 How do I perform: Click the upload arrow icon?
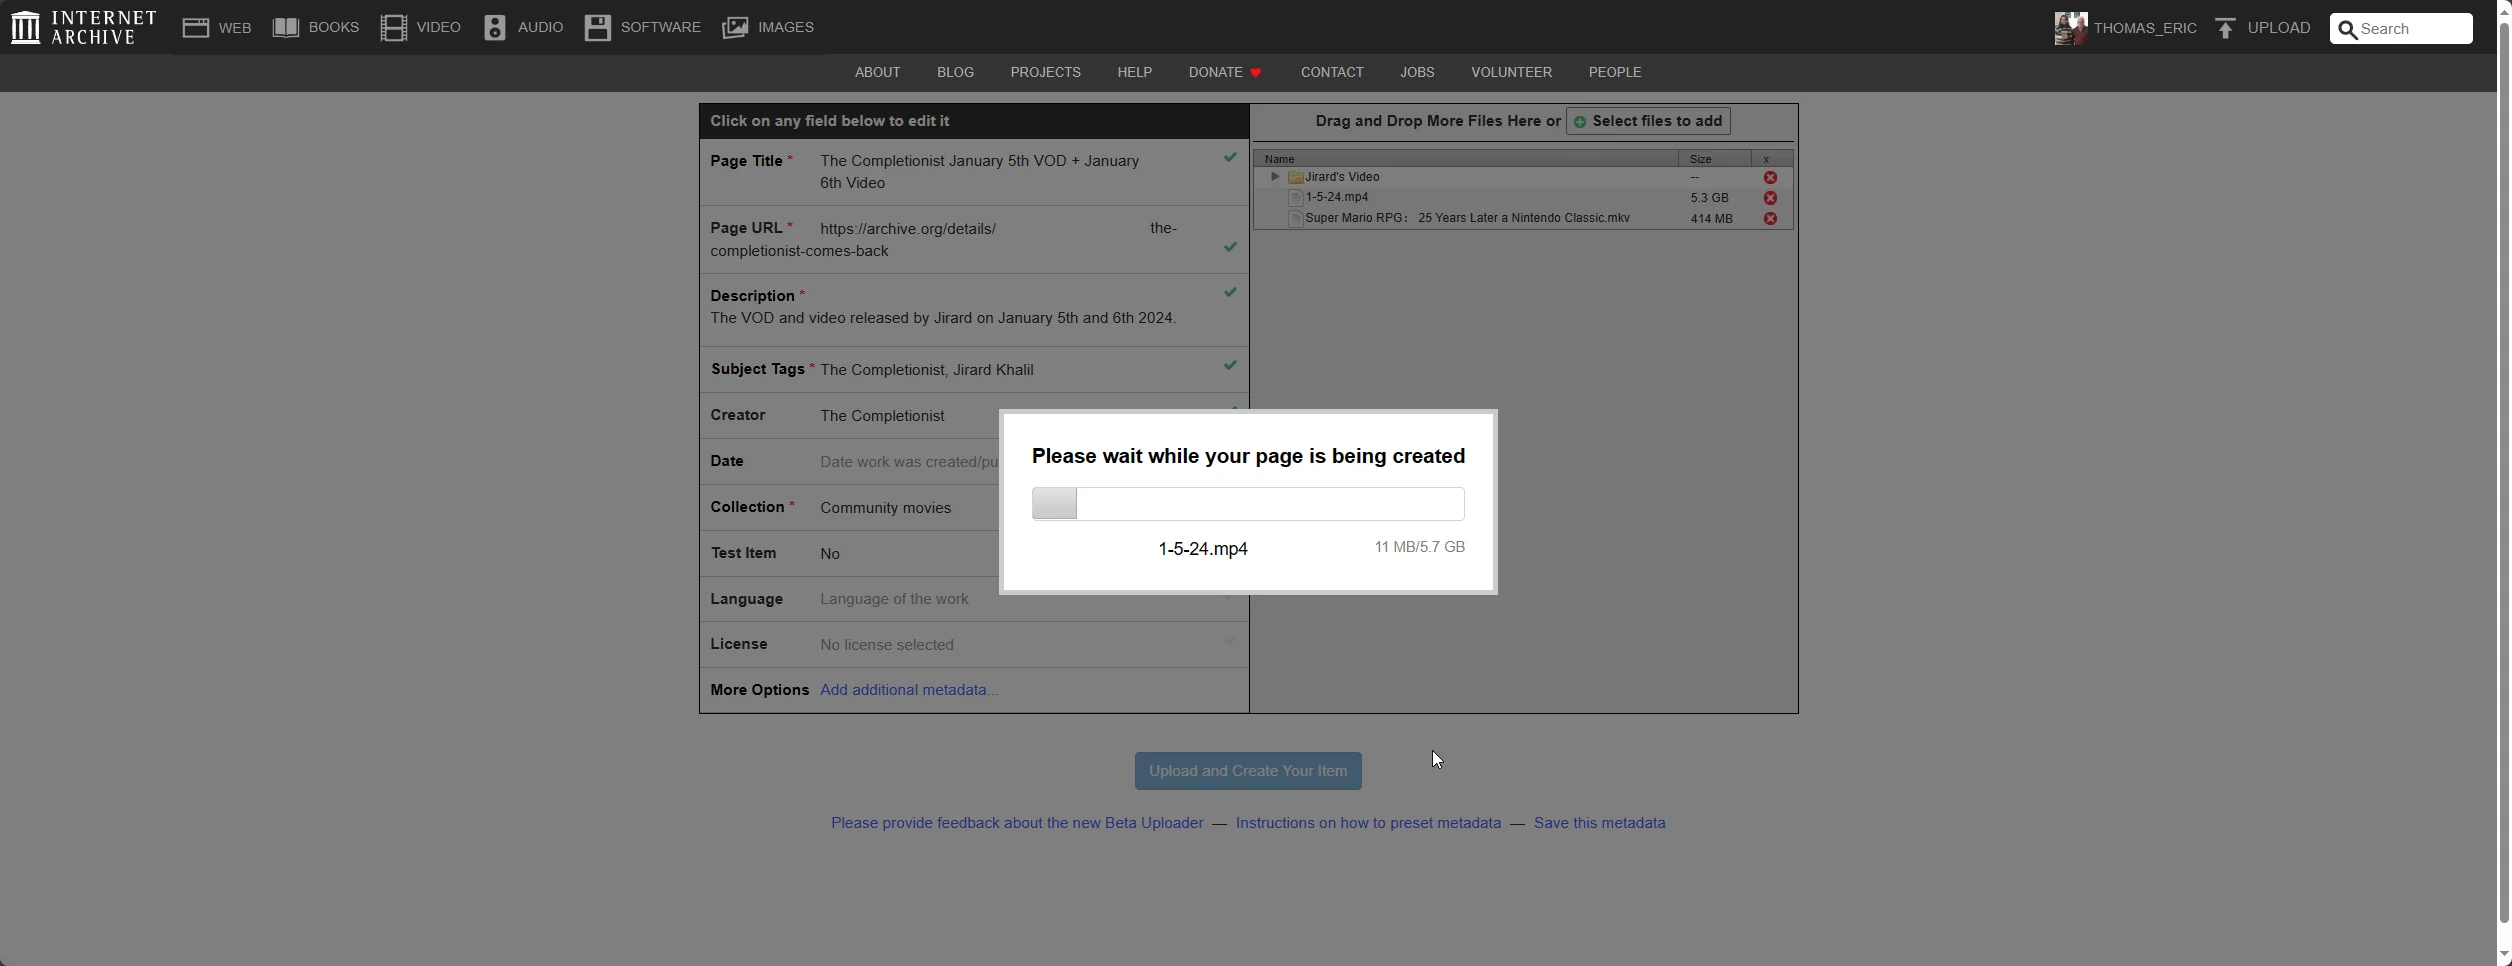click(2225, 29)
